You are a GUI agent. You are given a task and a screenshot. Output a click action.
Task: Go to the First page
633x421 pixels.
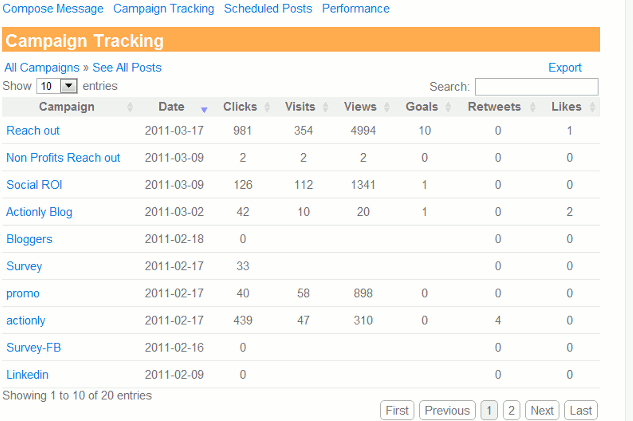397,411
